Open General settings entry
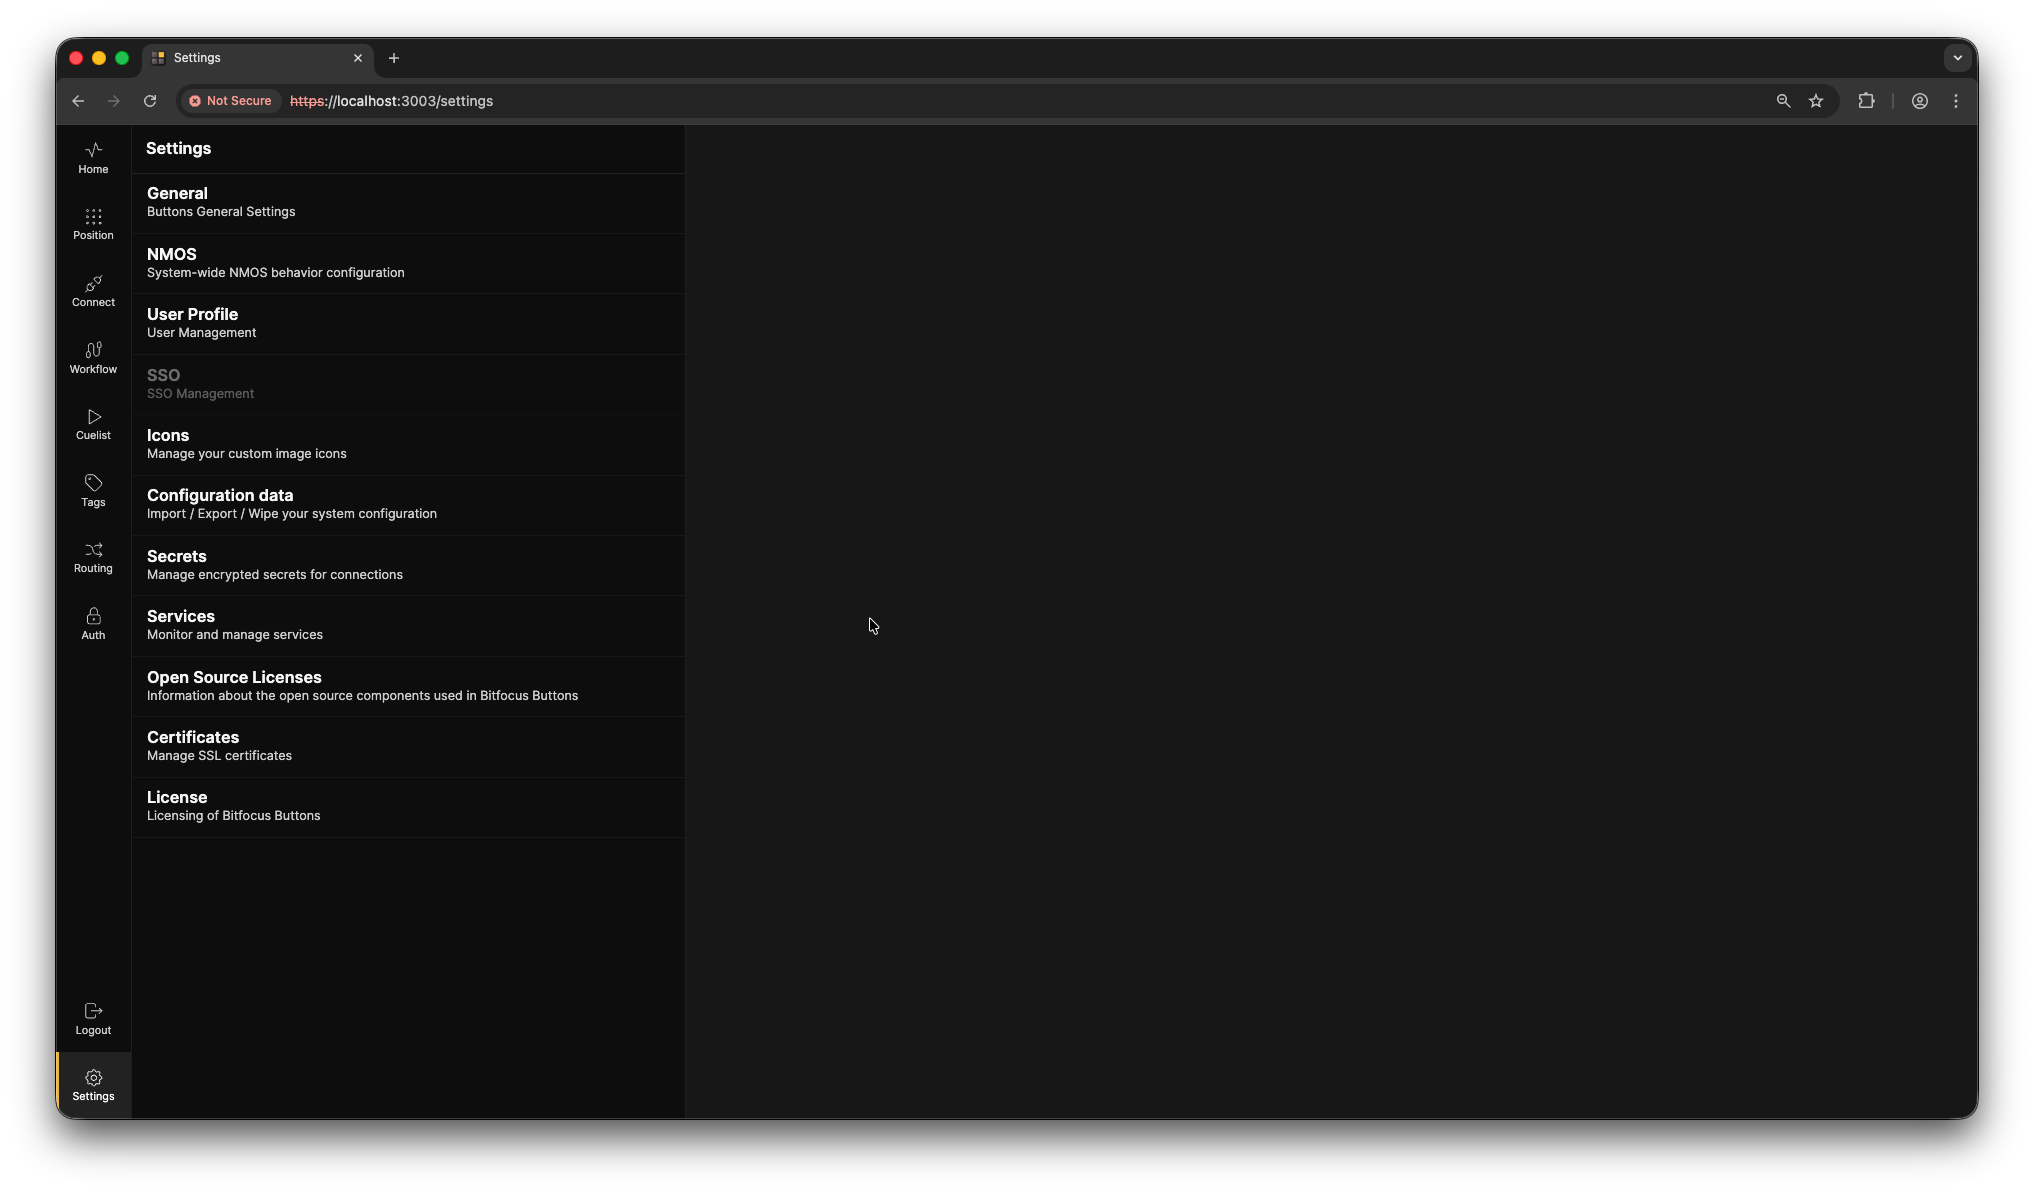The width and height of the screenshot is (2034, 1193). [x=408, y=203]
